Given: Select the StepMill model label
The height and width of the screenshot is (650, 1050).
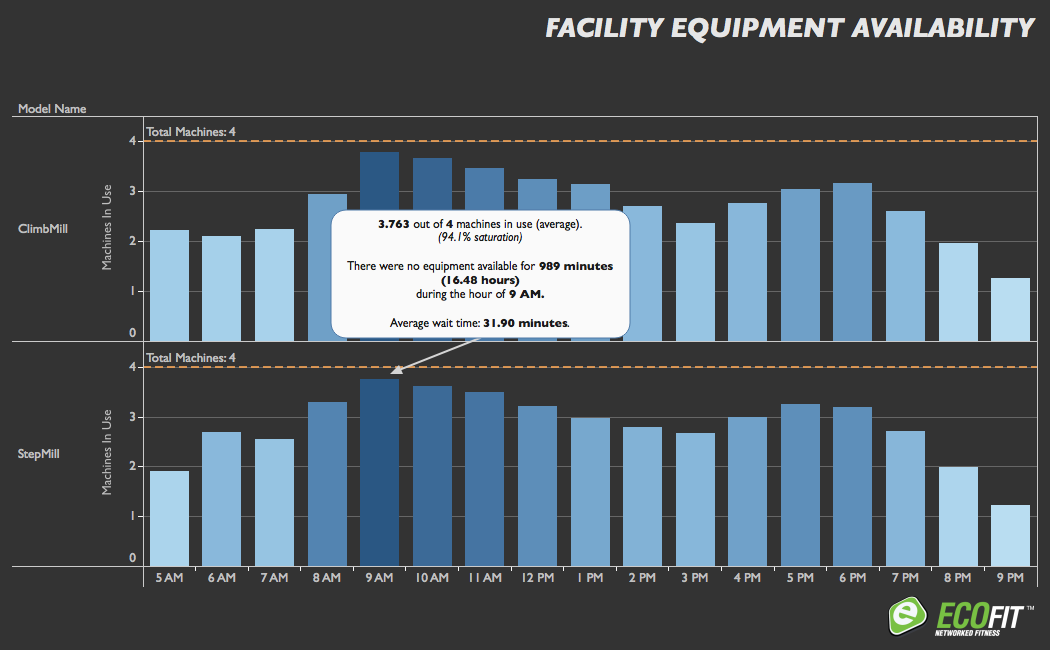Looking at the screenshot, I should [39, 454].
